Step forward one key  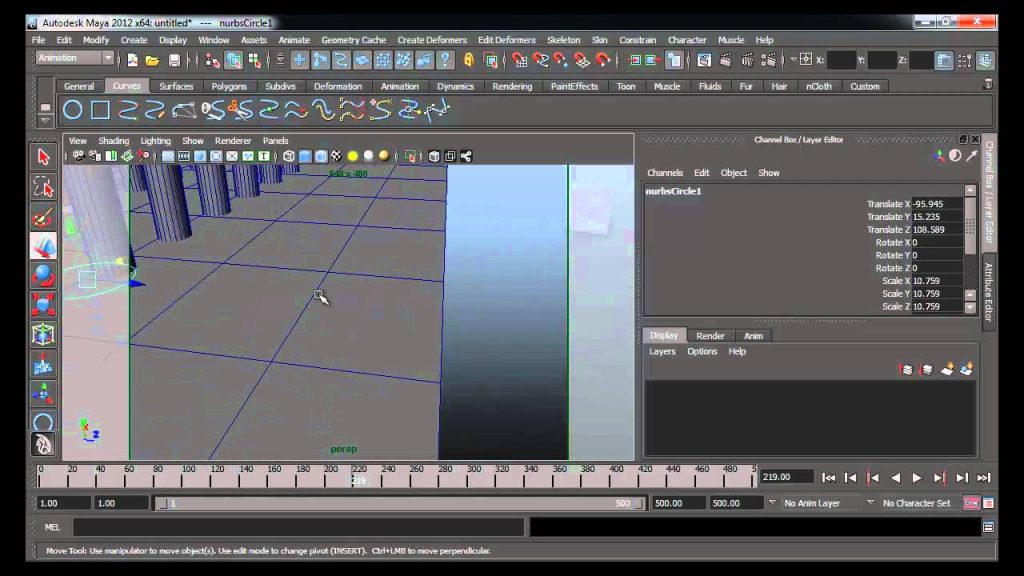939,478
